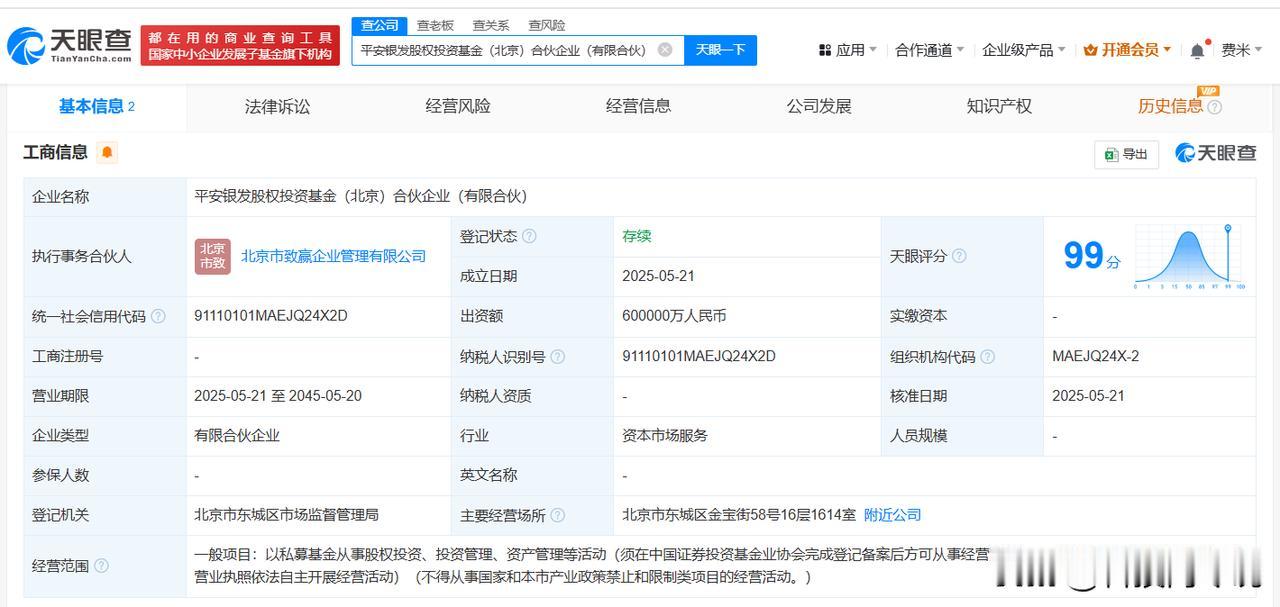Open 北京市致嬴企业管理有限公司 link
This screenshot has height=607, width=1280.
tap(333, 256)
